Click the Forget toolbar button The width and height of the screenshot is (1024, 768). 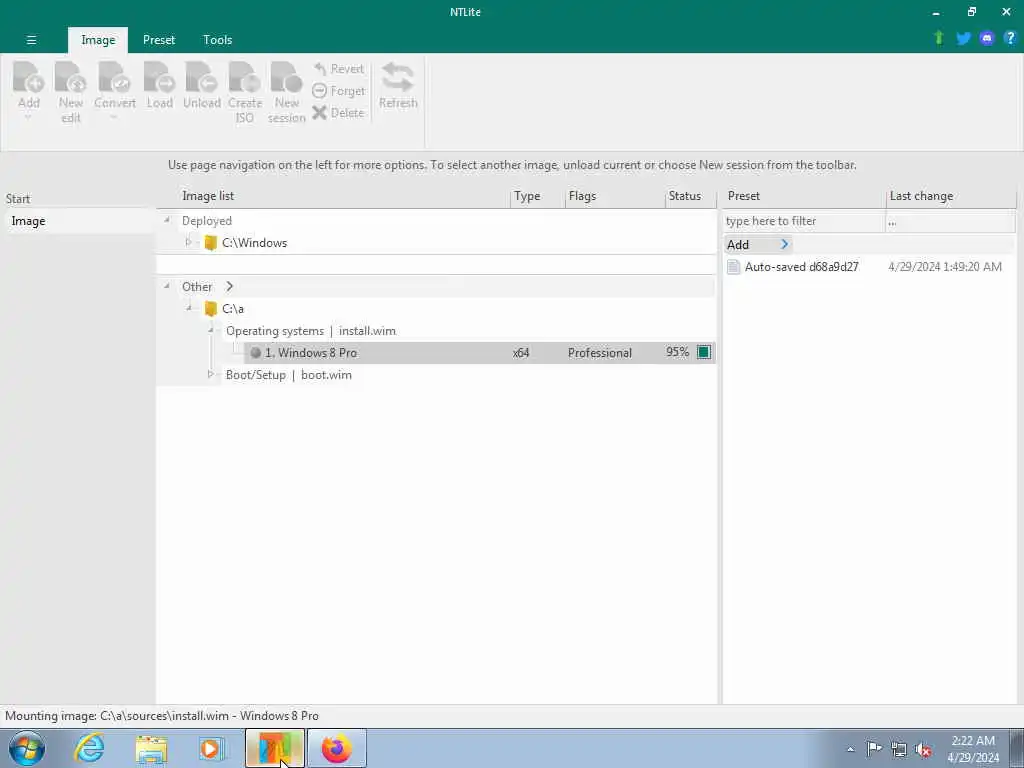click(x=339, y=91)
